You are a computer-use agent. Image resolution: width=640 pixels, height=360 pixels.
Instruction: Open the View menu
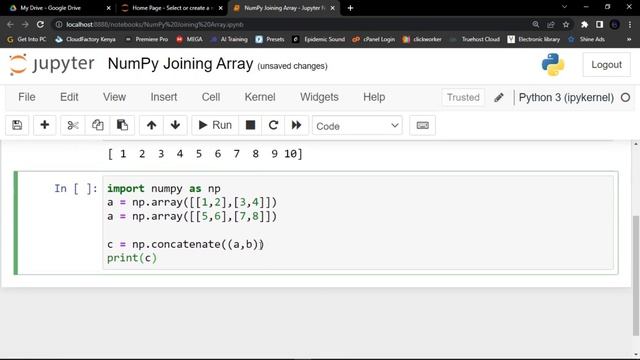pos(114,97)
